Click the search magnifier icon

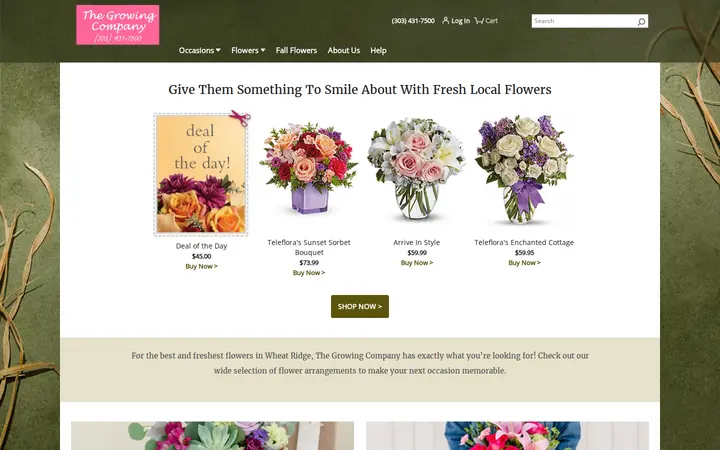(641, 21)
